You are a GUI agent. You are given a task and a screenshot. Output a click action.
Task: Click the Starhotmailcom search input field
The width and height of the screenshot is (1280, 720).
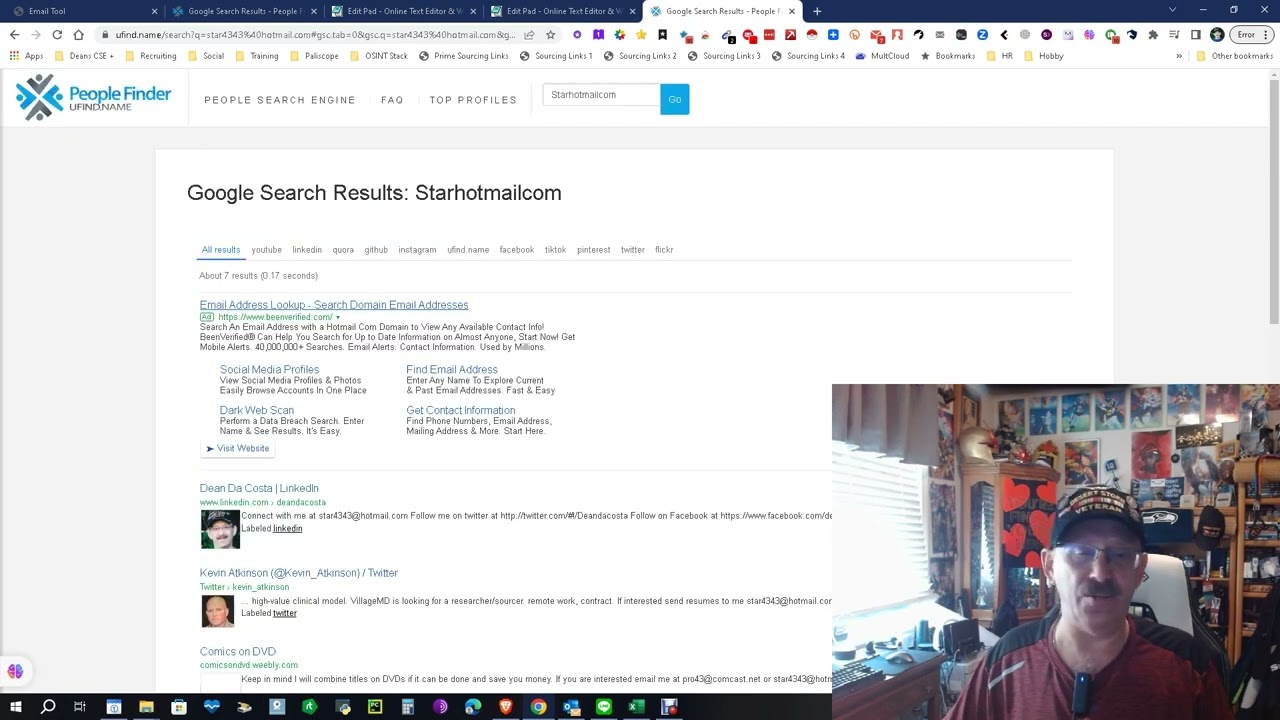pyautogui.click(x=602, y=95)
